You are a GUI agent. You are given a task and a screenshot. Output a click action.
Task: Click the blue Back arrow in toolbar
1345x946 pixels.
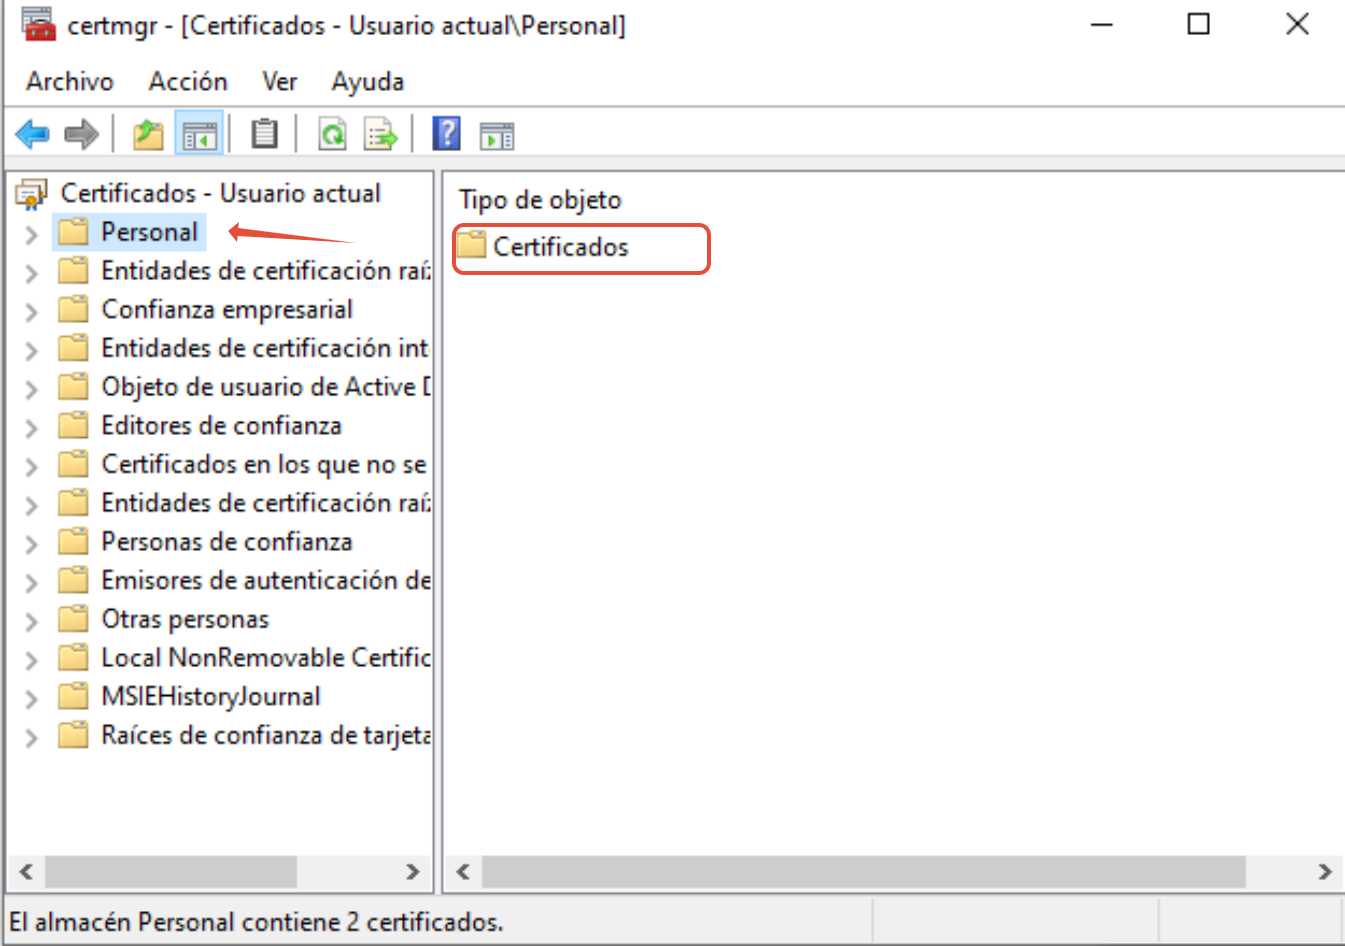point(32,134)
